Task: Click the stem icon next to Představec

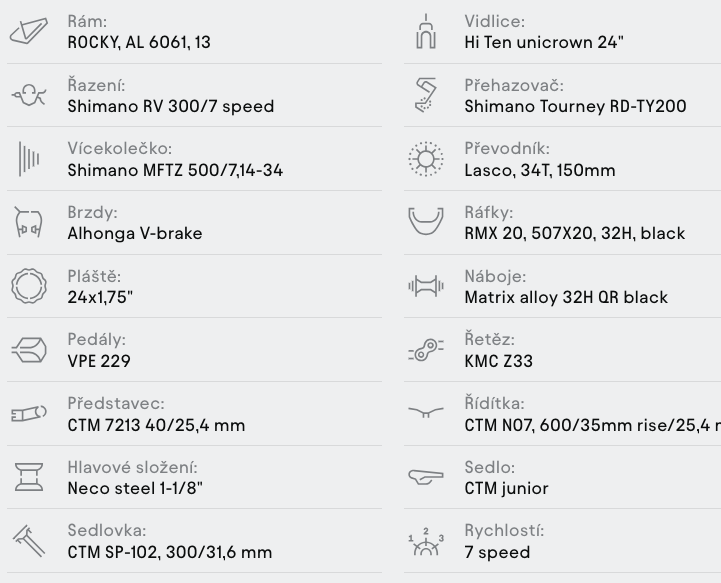Action: point(29,413)
